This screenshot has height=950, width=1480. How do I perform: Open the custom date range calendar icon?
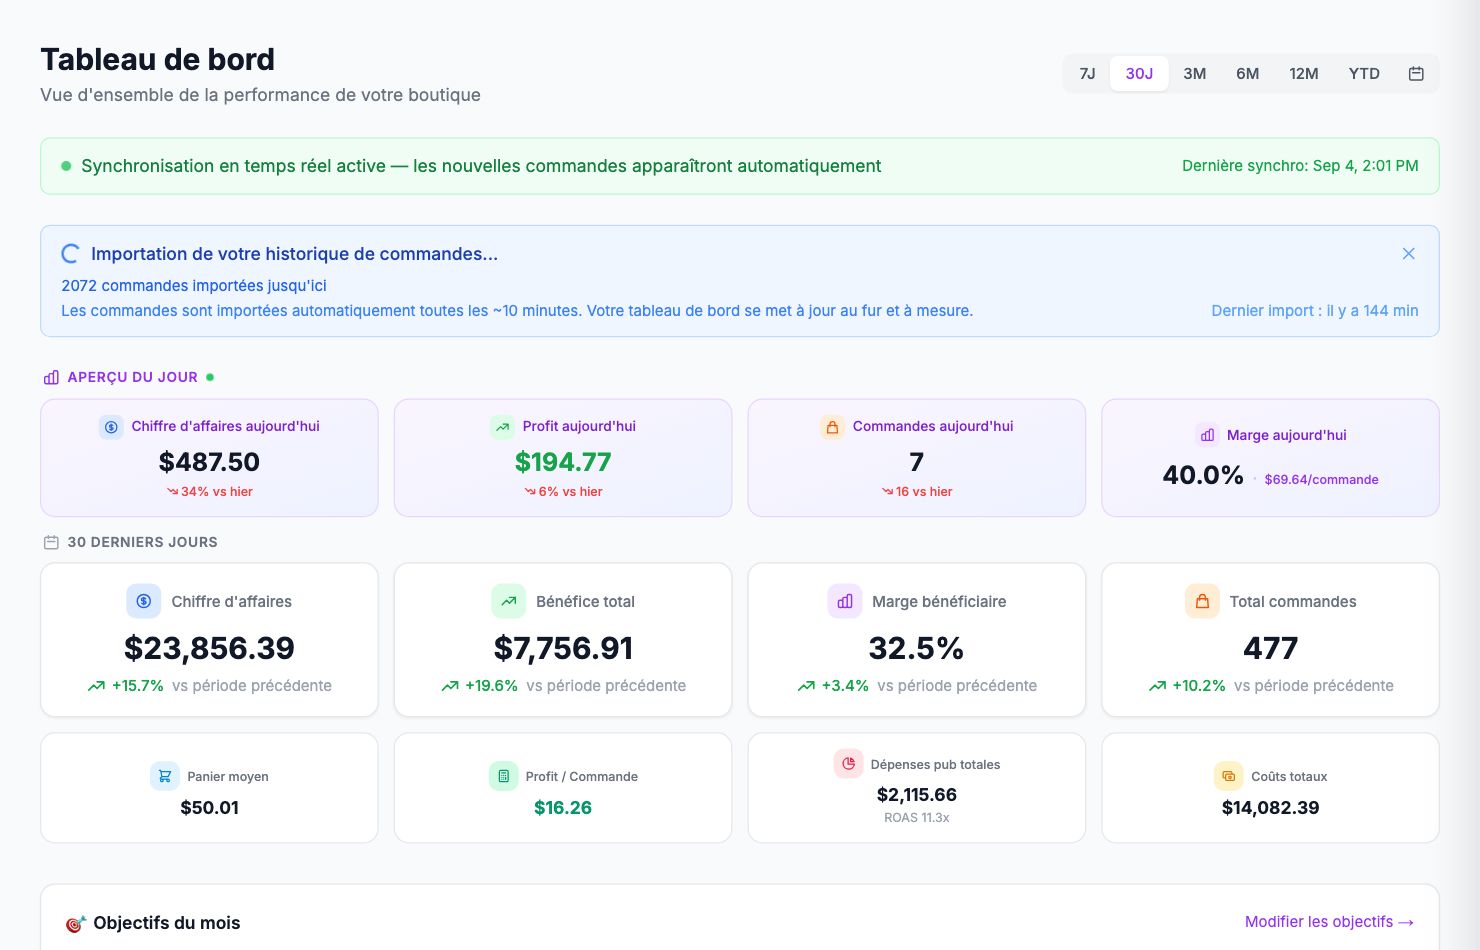coord(1416,73)
